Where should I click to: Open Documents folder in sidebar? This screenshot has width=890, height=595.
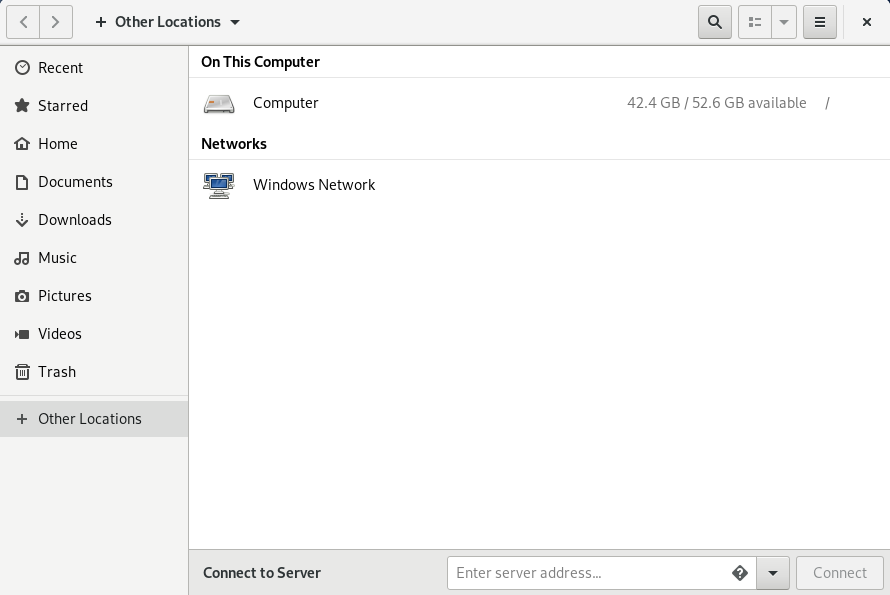75,182
